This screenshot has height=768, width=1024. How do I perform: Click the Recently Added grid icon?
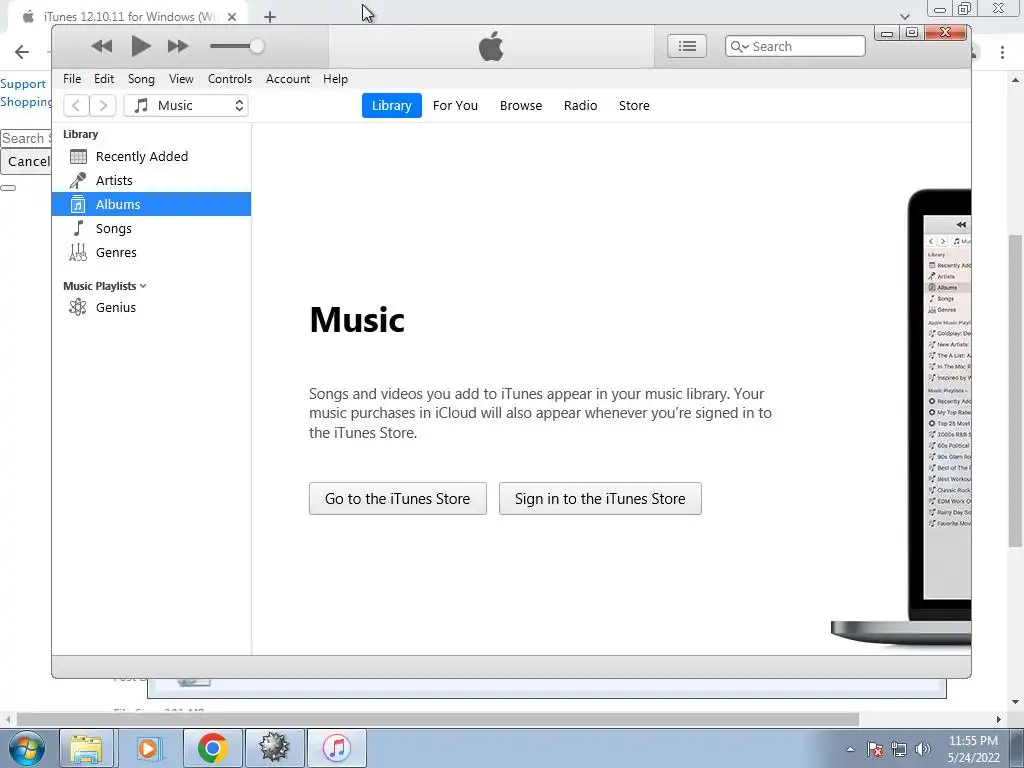coord(78,157)
